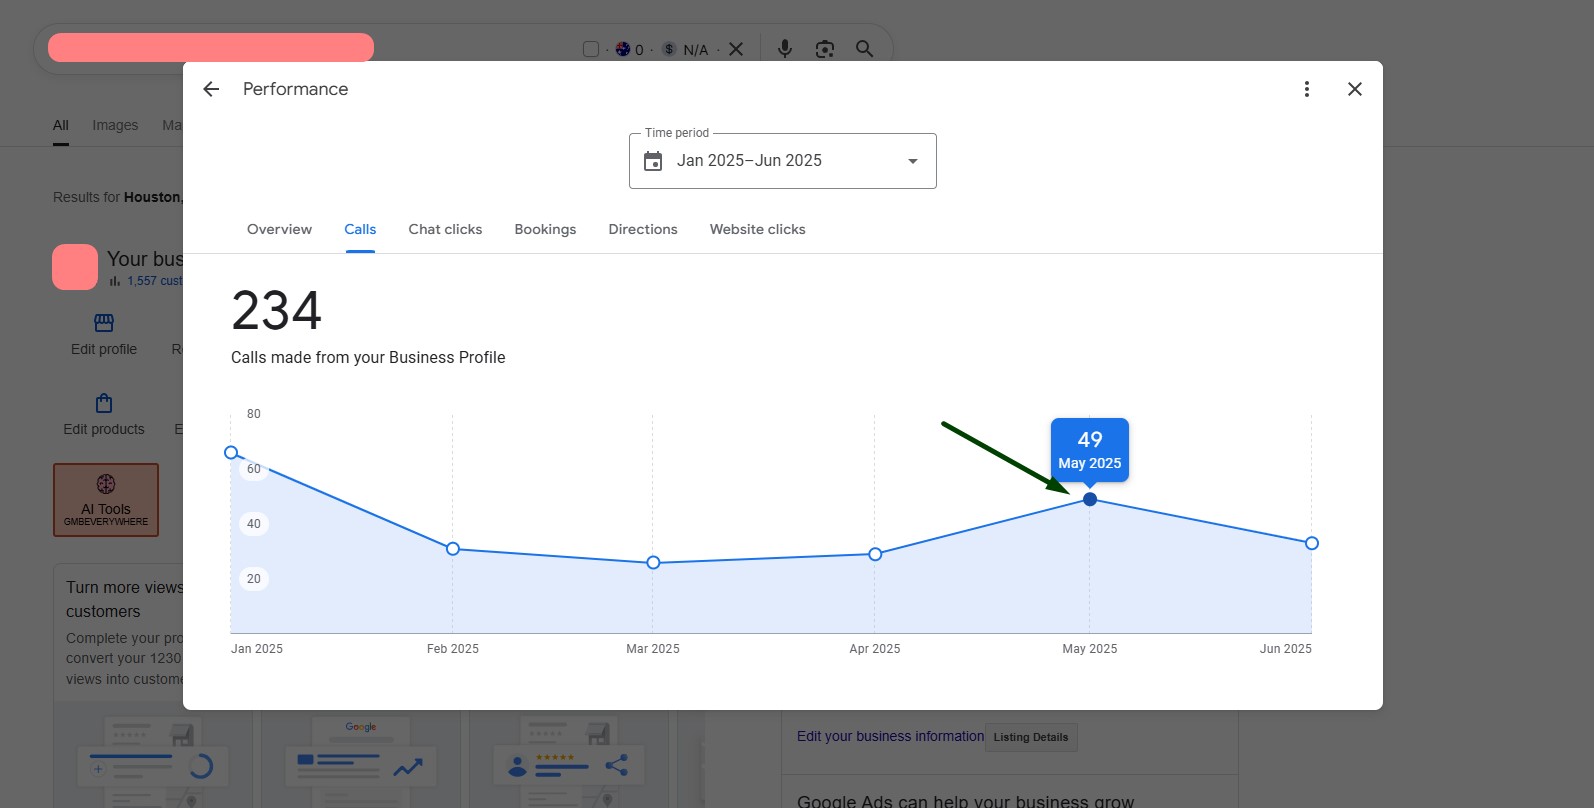The height and width of the screenshot is (808, 1594).
Task: Open the Images results tab
Action: (x=115, y=125)
